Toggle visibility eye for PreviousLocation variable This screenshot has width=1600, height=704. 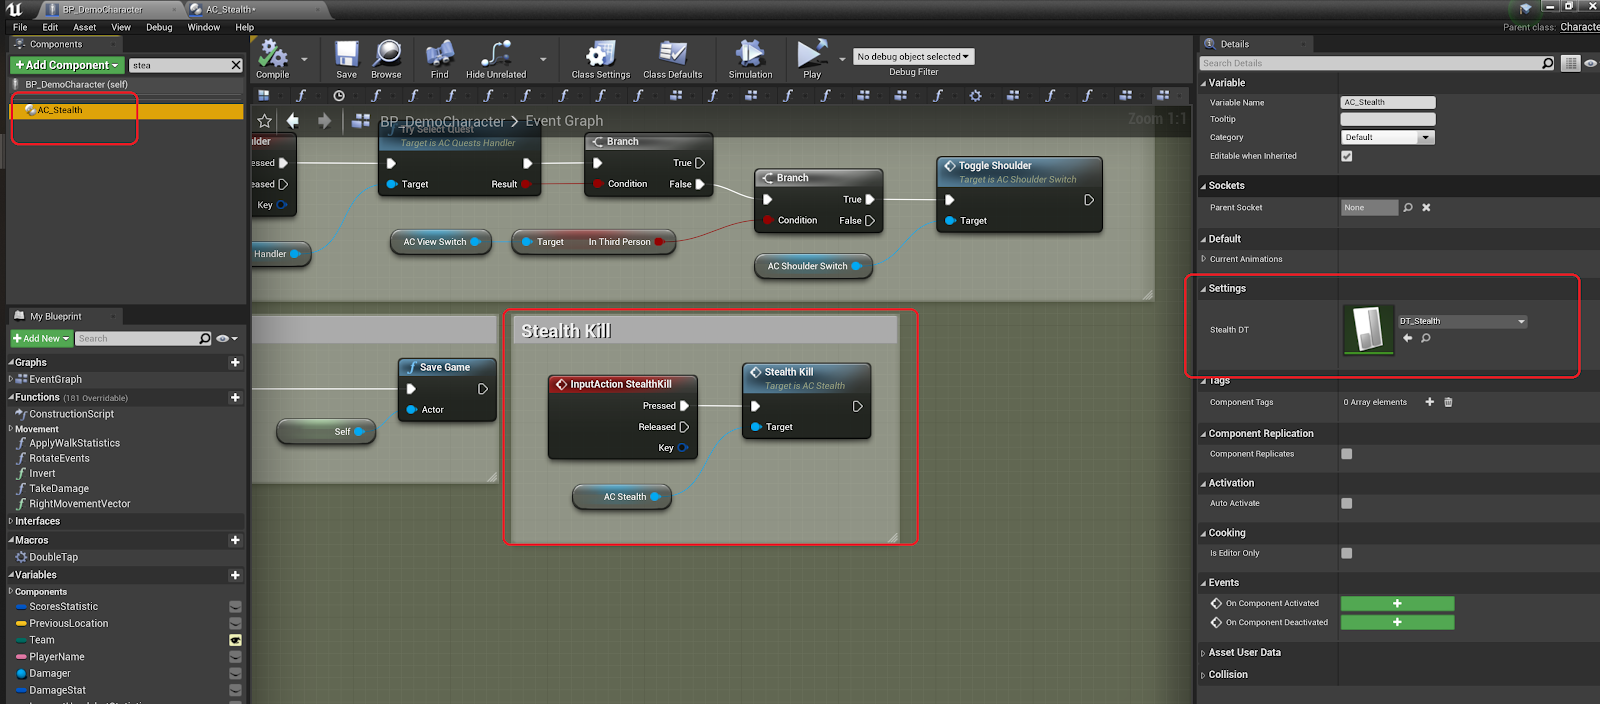point(235,623)
